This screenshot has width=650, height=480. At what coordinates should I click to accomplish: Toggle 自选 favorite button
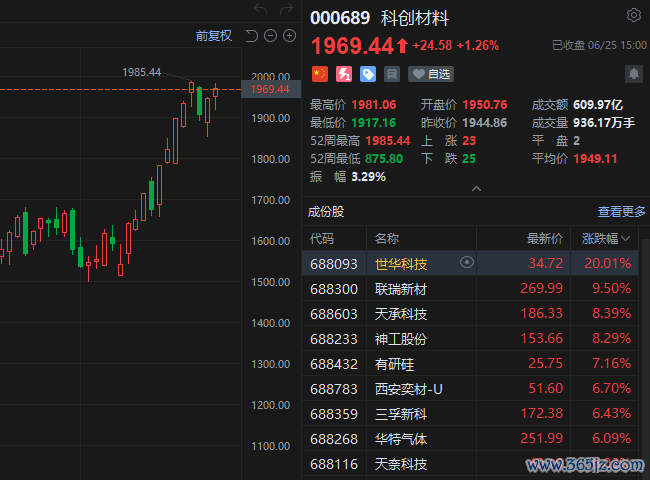pyautogui.click(x=431, y=74)
